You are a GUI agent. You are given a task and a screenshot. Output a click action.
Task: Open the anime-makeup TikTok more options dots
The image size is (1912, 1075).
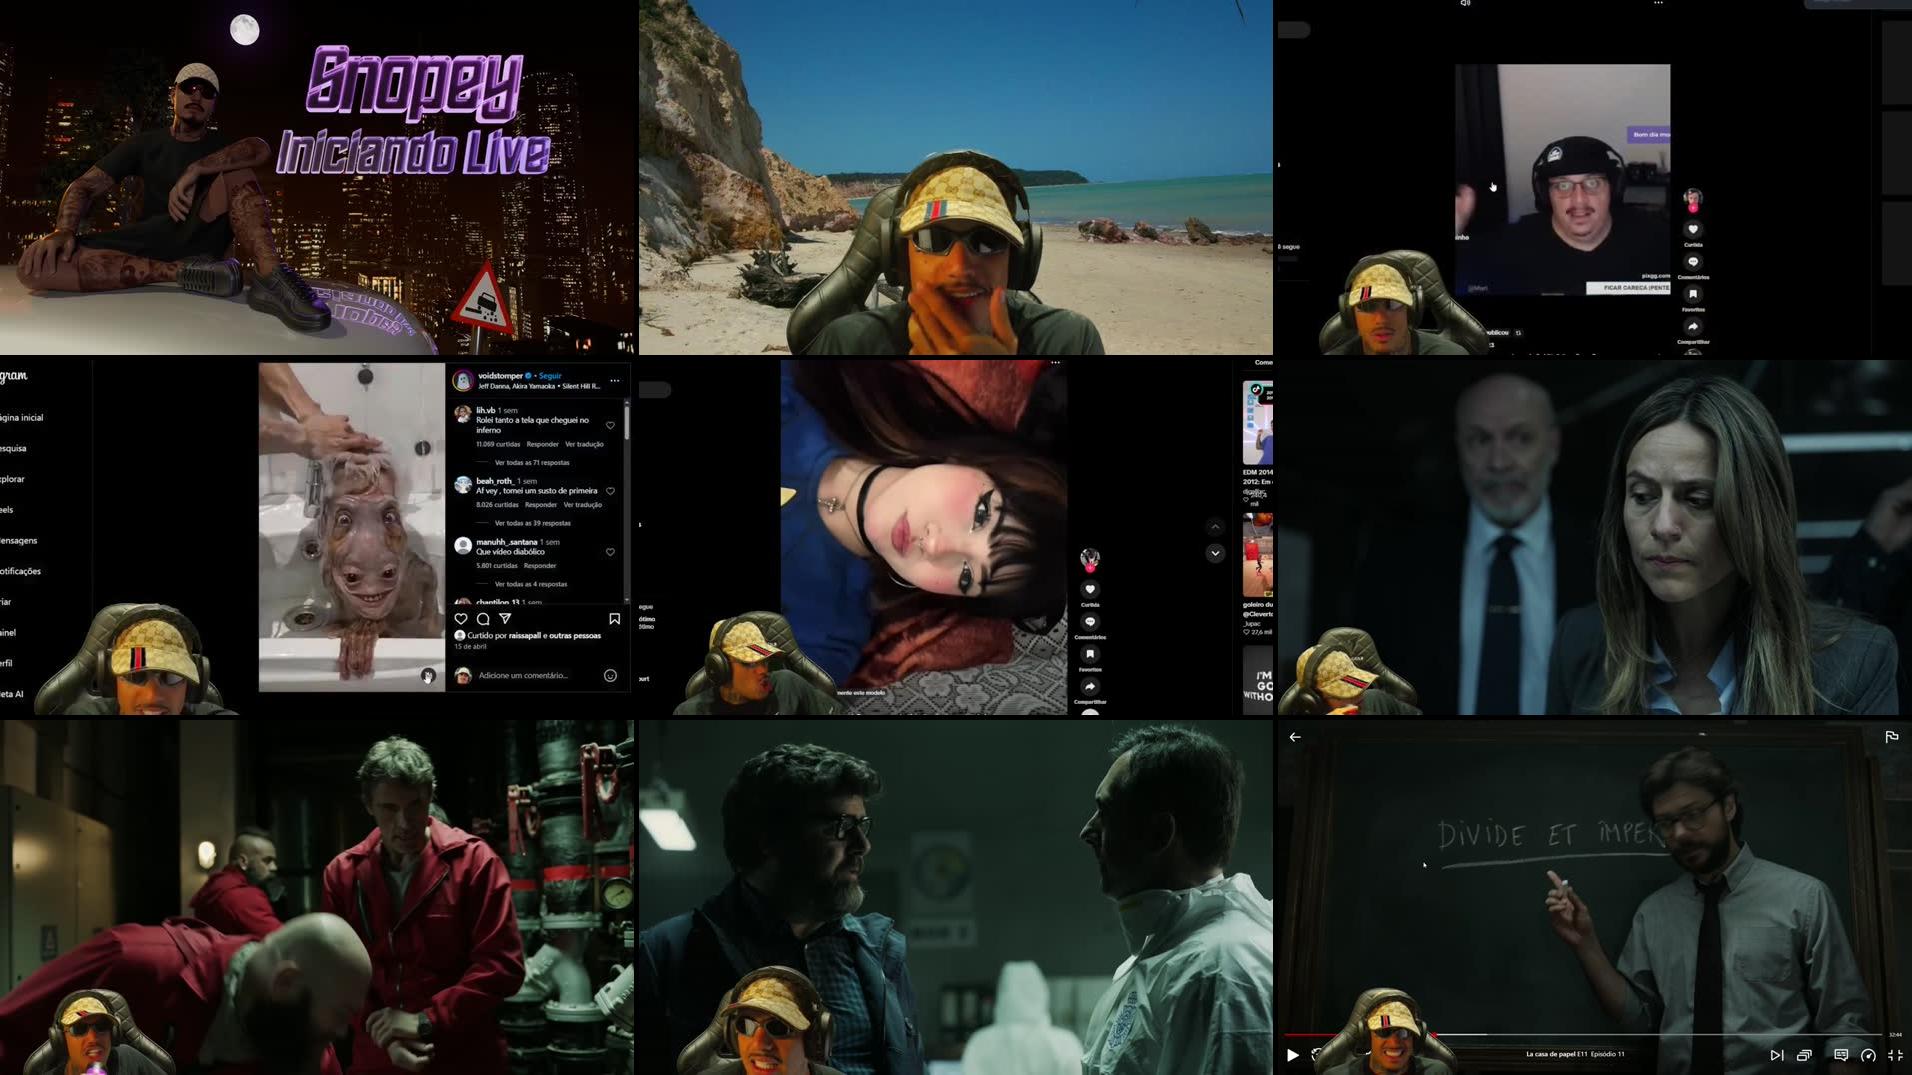click(1055, 363)
